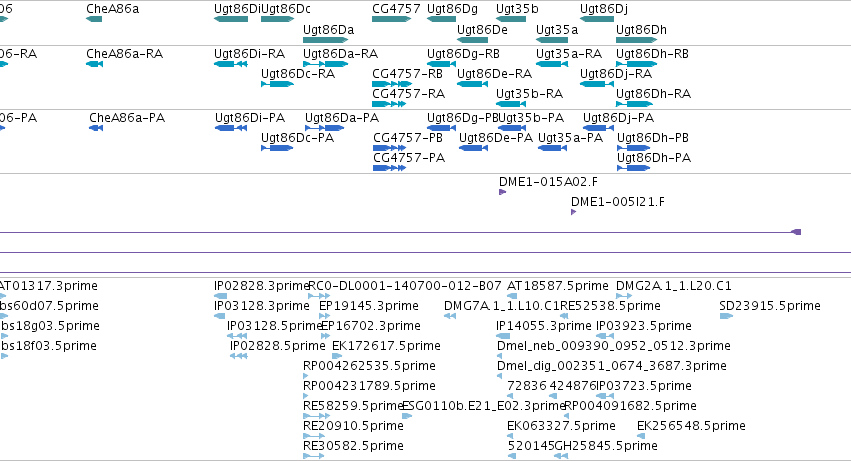
Task: Click the RE58259.5prime EST
Action: click(x=316, y=416)
